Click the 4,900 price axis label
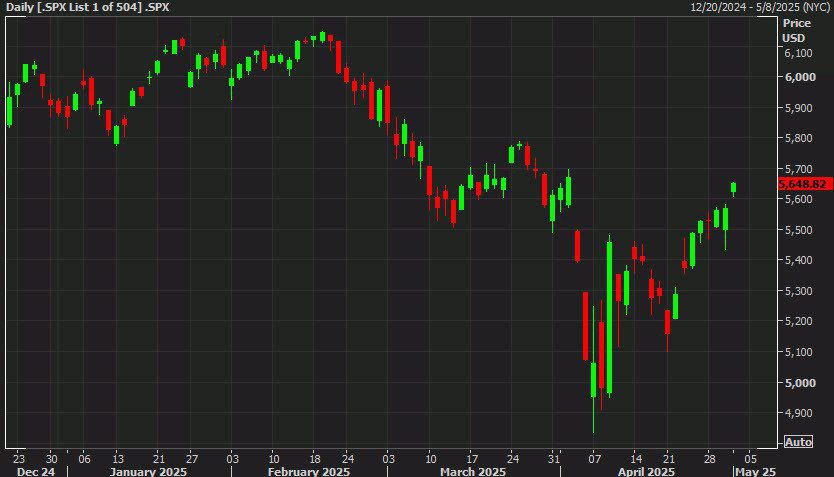This screenshot has width=834, height=477. [798, 413]
